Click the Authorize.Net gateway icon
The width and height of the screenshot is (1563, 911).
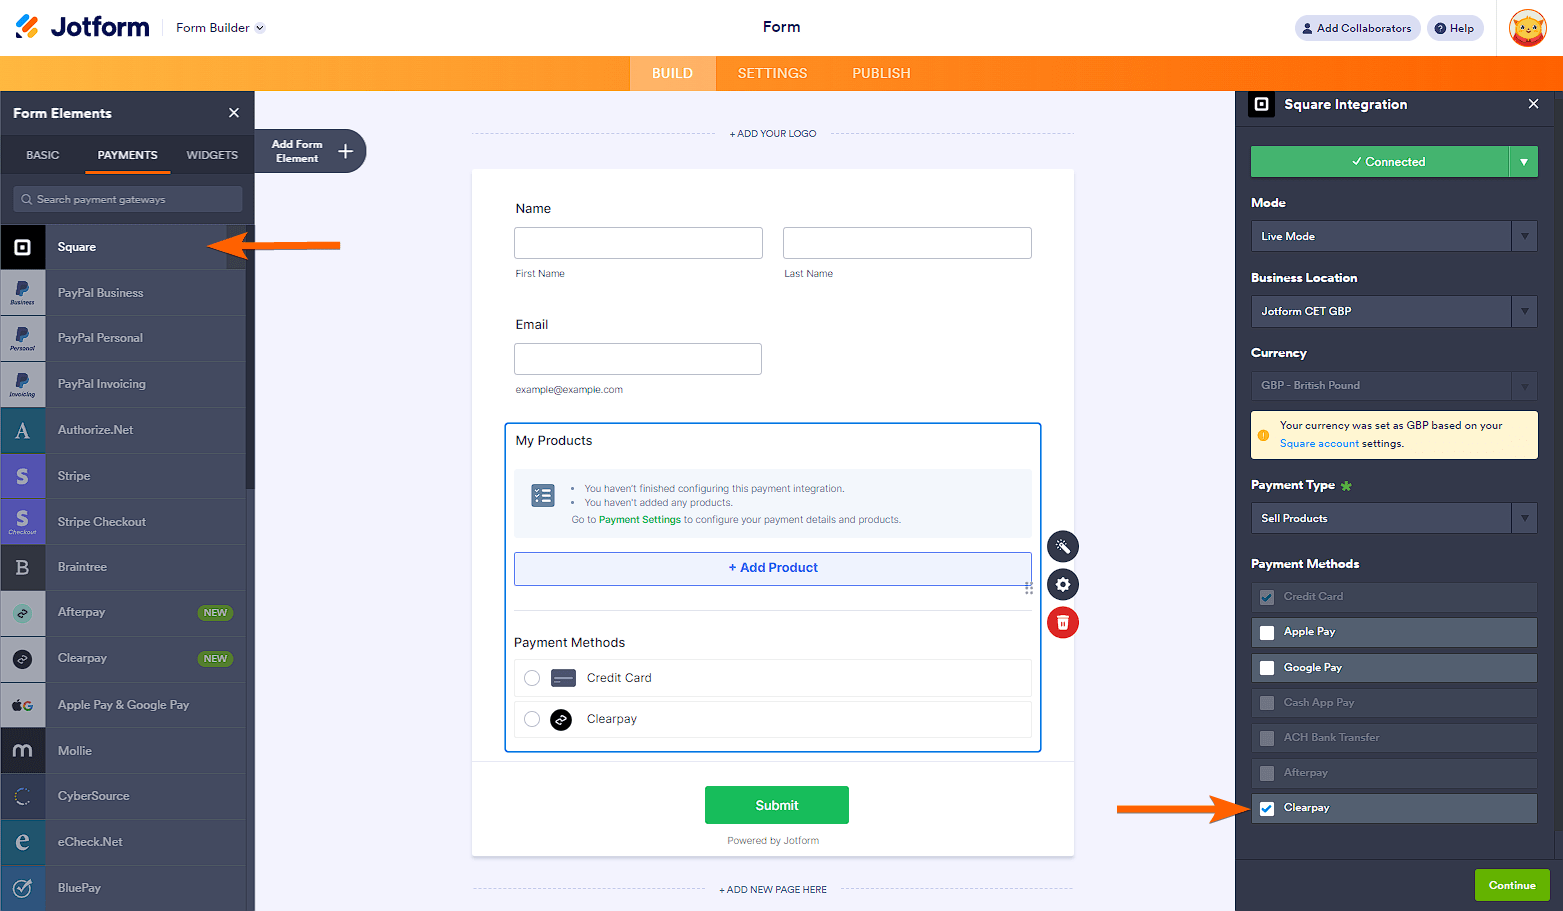23,430
